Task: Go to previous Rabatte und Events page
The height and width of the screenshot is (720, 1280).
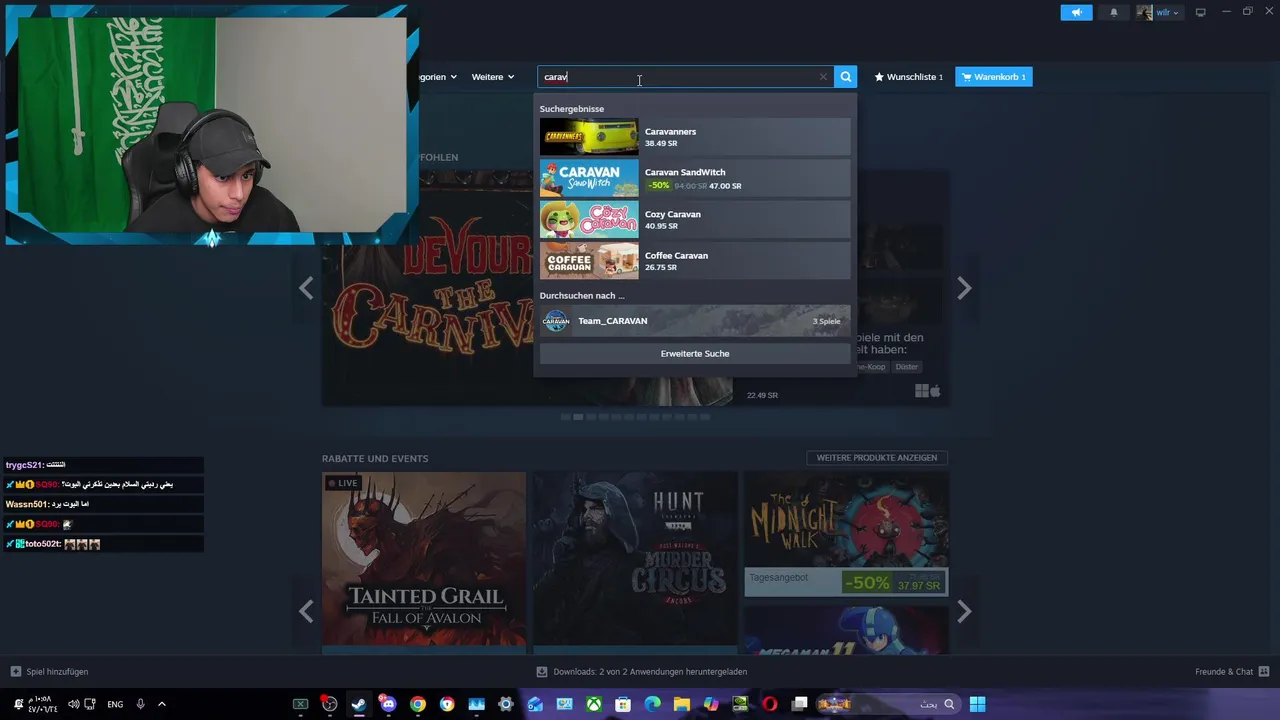Action: [x=306, y=611]
